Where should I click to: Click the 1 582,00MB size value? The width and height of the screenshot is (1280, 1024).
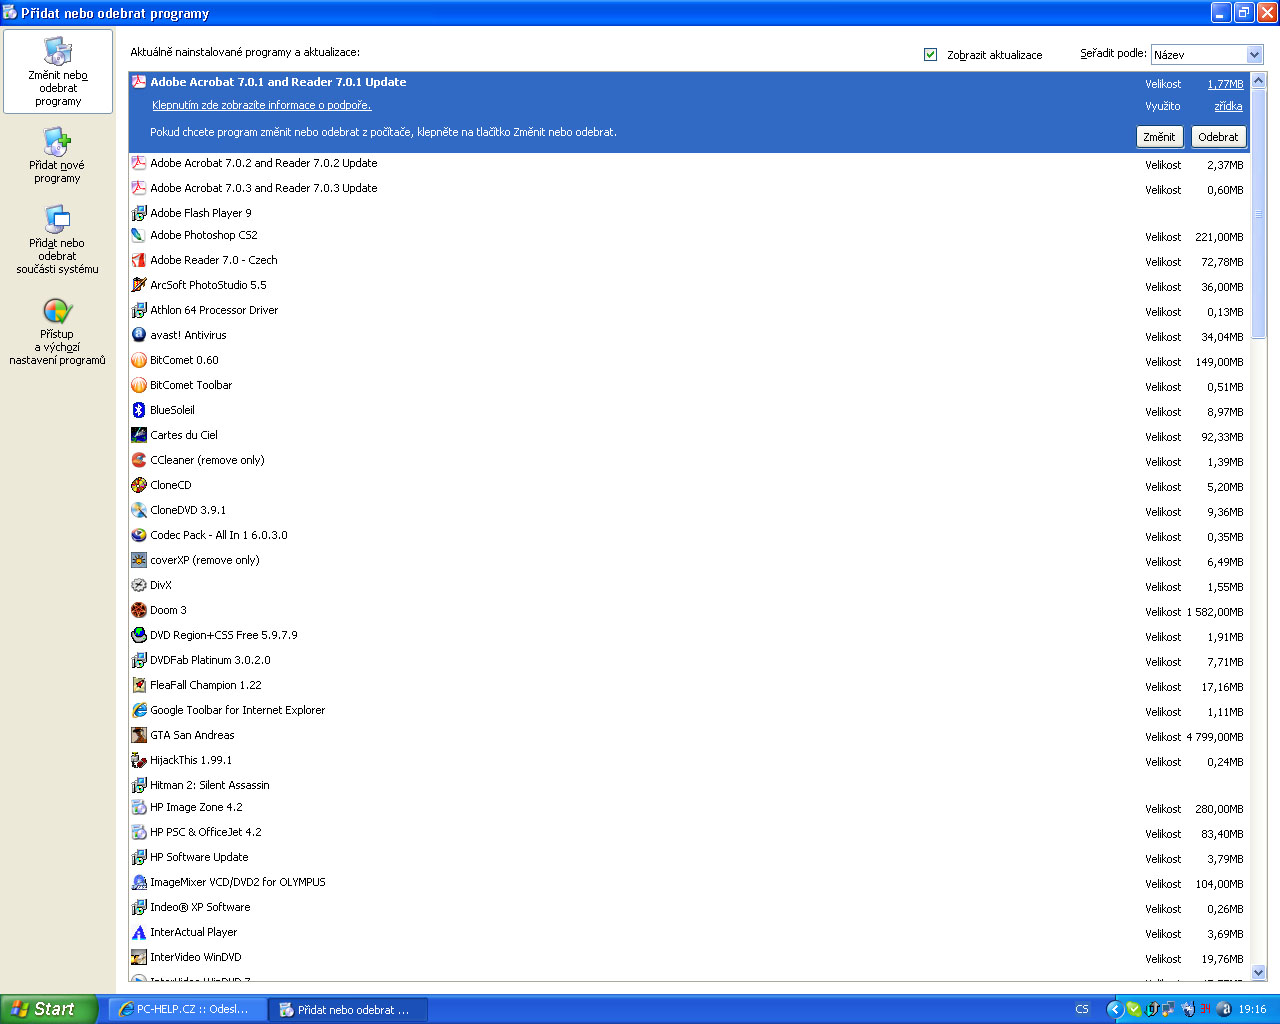coord(1215,612)
